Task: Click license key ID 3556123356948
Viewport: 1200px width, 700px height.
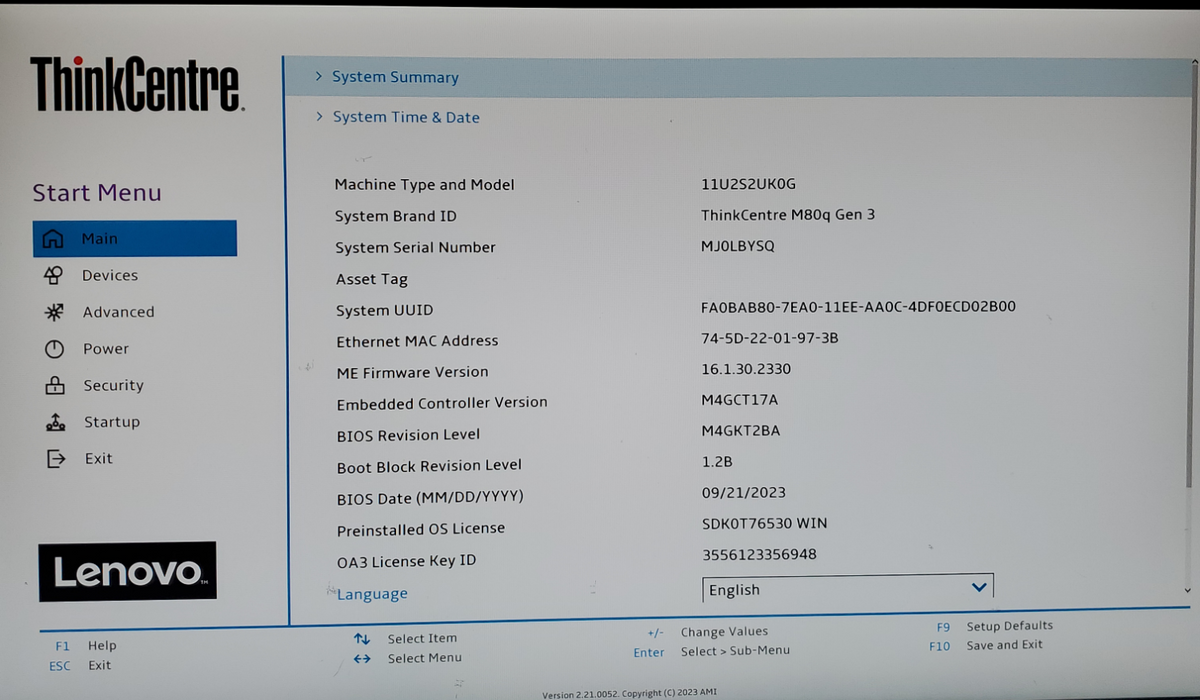Action: coord(759,554)
